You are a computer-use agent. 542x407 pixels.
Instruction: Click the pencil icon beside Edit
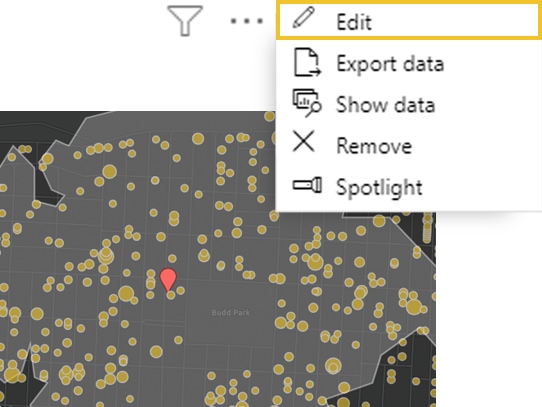tap(303, 17)
